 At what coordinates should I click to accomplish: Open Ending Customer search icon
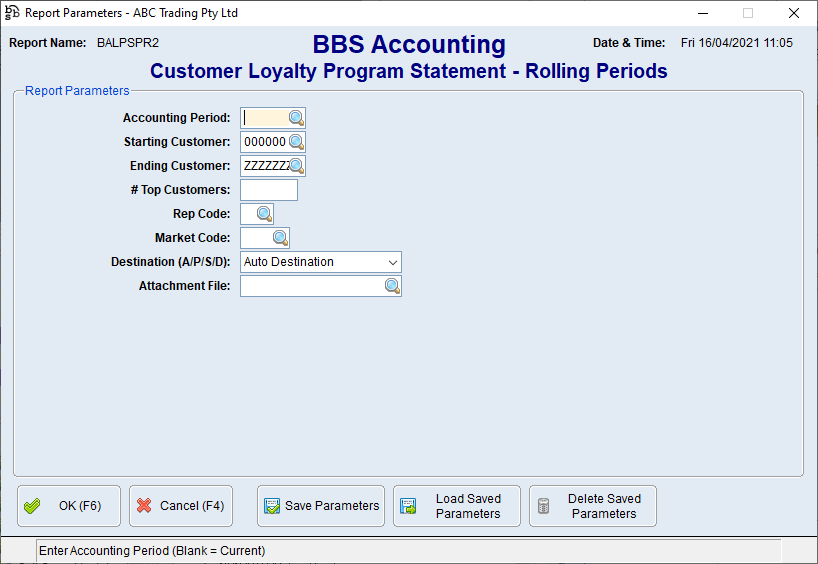click(x=296, y=166)
